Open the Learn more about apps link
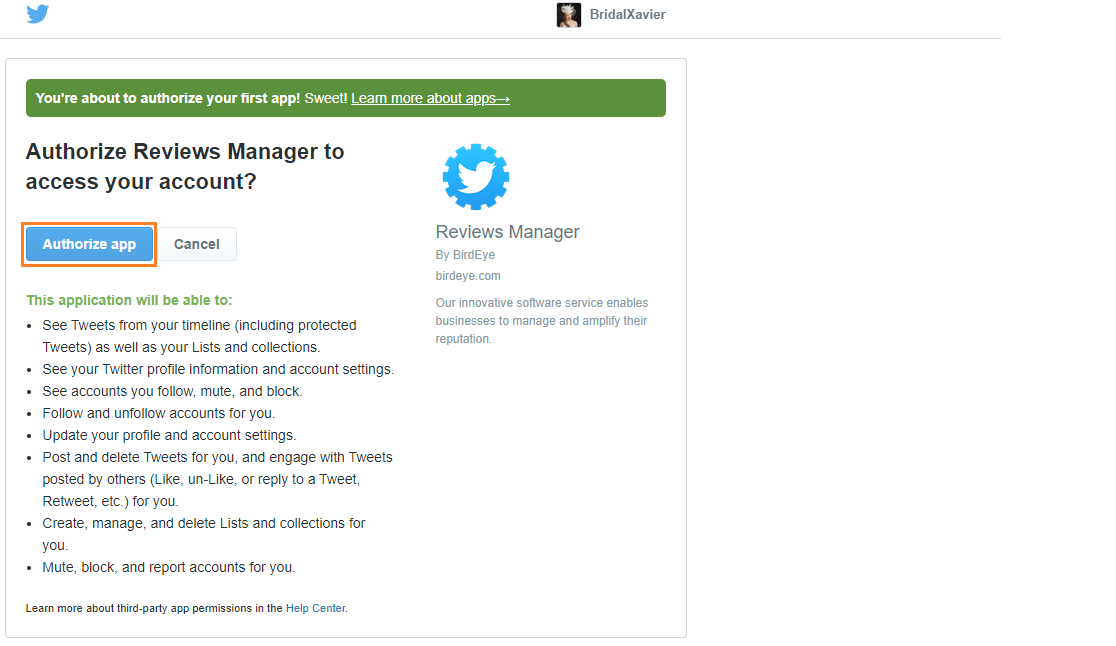Image resolution: width=1116 pixels, height=646 pixels. (x=430, y=98)
